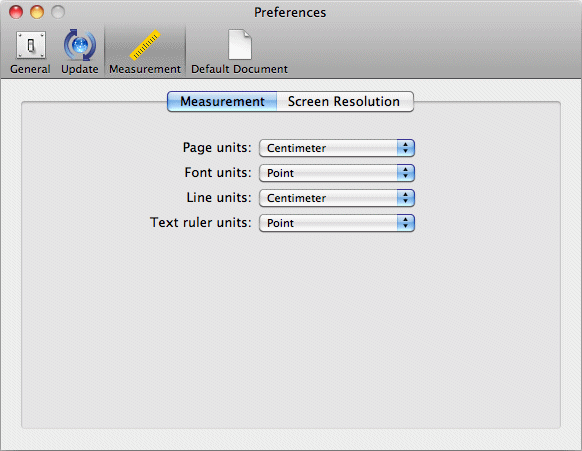Click the Update label in the toolbar
This screenshot has width=582, height=451.
pos(80,69)
